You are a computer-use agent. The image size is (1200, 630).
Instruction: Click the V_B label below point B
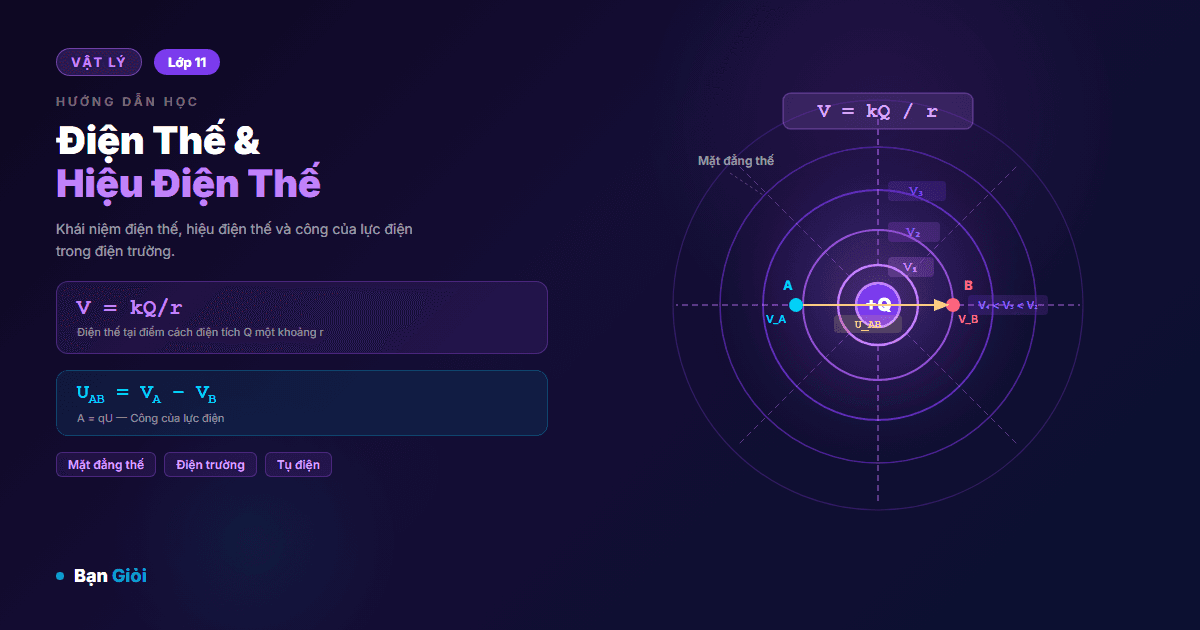click(968, 320)
